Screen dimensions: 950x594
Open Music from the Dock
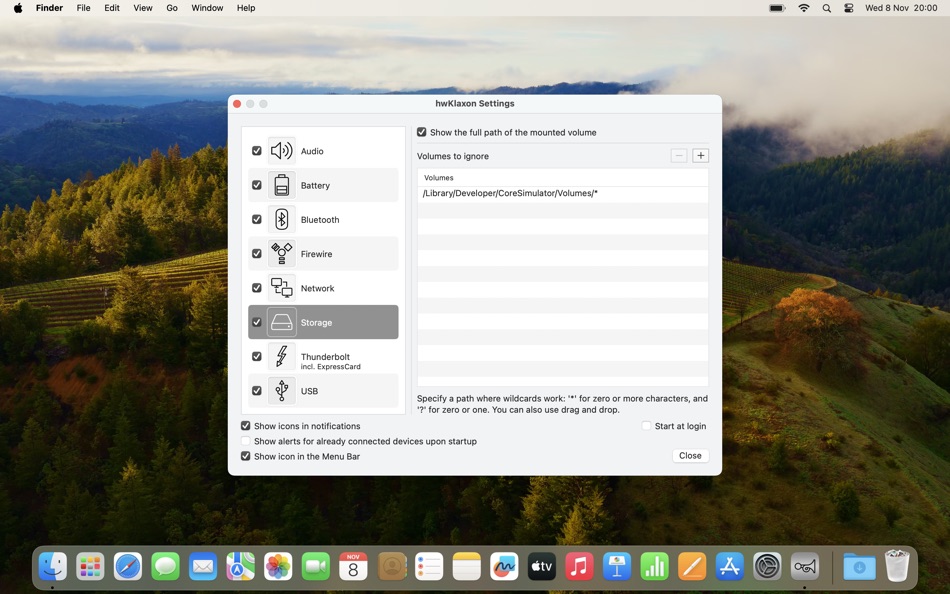pos(579,567)
